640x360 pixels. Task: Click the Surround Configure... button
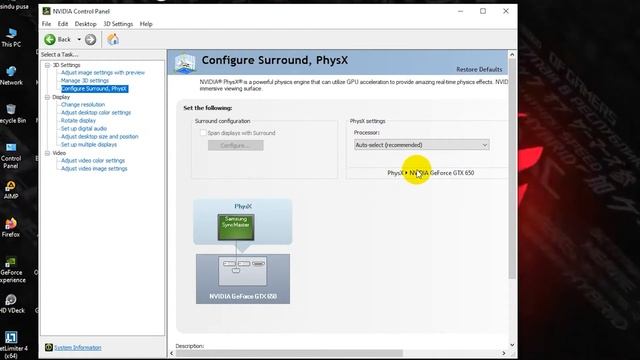(236, 145)
